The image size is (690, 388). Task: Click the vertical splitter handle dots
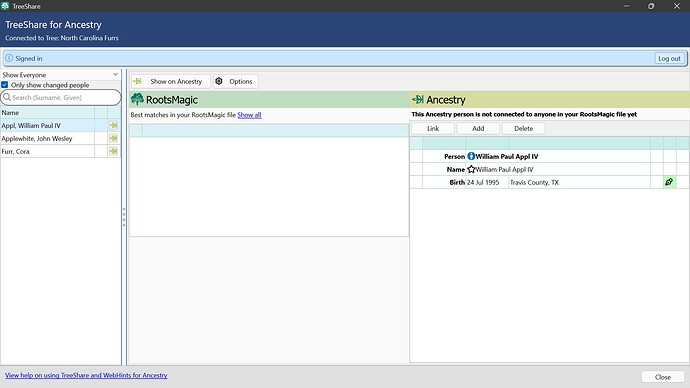point(124,217)
